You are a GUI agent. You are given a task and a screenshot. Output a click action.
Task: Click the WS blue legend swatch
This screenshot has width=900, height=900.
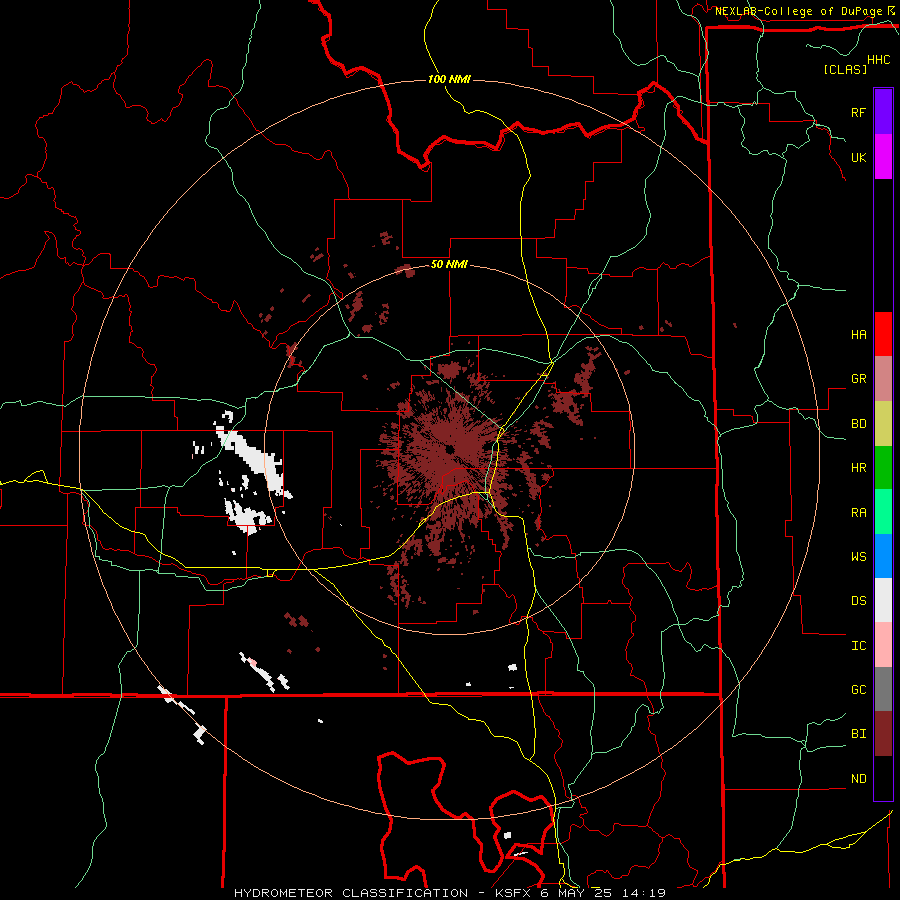883,556
